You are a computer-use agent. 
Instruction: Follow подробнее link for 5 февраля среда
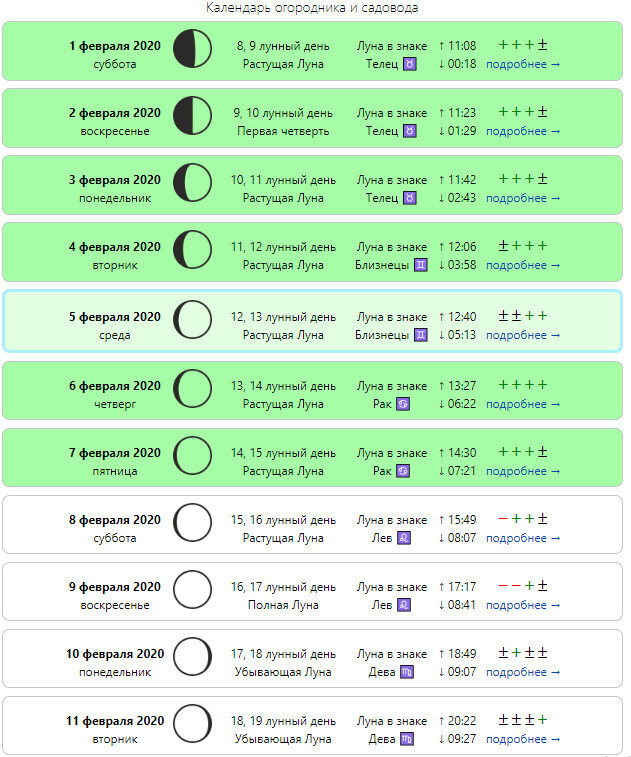pyautogui.click(x=523, y=336)
